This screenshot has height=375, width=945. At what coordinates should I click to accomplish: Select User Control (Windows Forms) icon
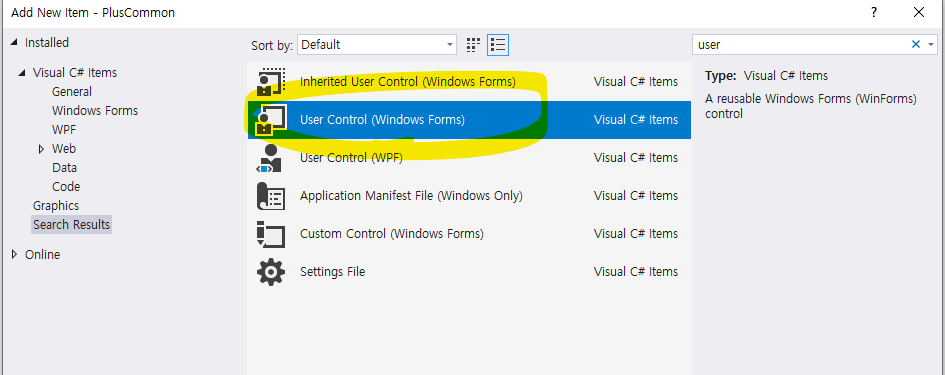point(271,119)
